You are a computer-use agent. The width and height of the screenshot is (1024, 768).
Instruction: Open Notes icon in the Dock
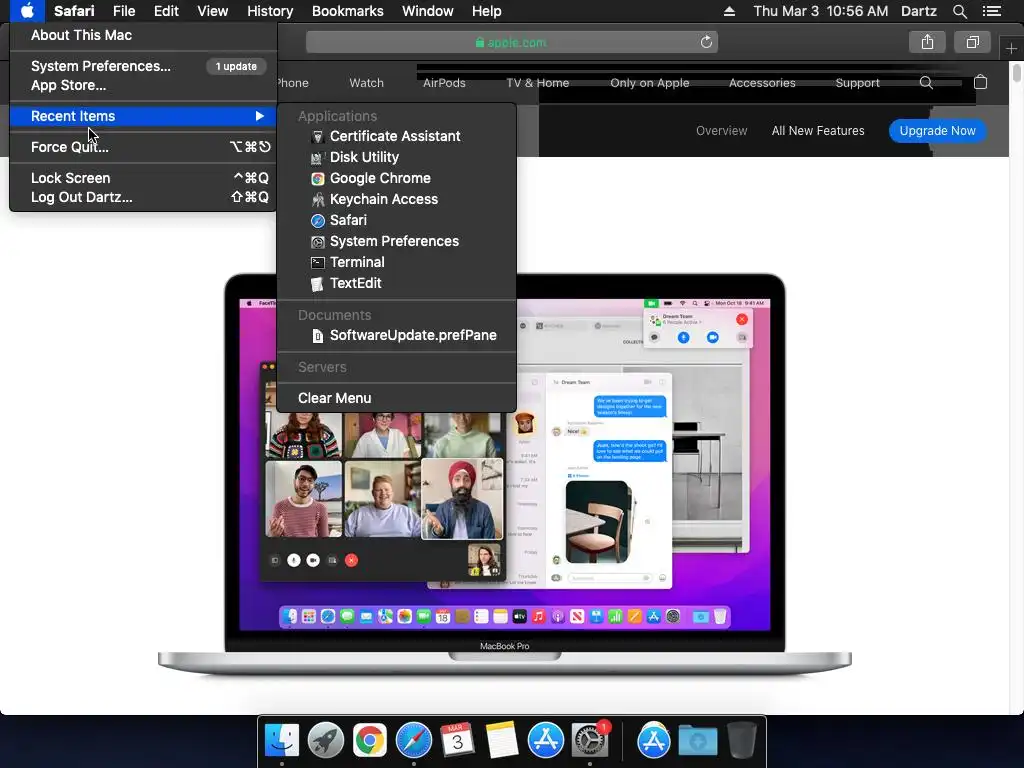click(502, 740)
